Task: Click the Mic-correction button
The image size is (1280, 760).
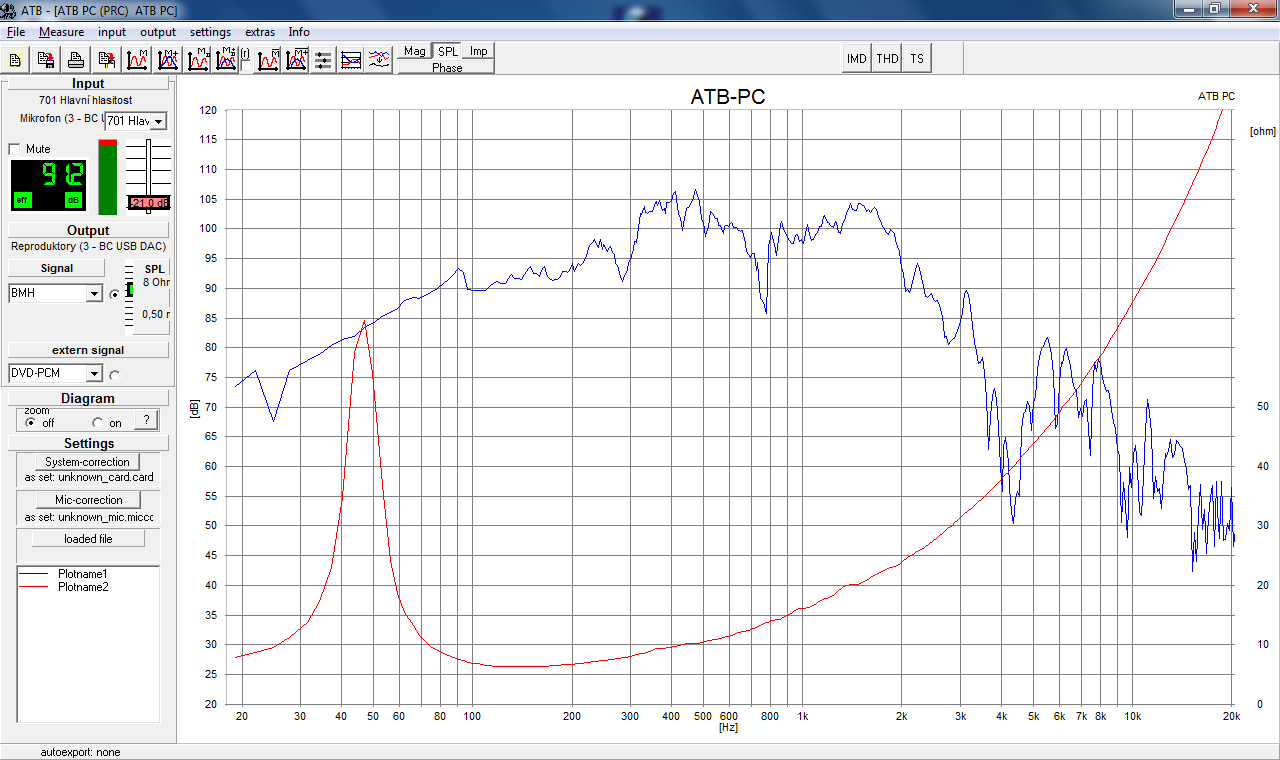Action: (x=88, y=500)
